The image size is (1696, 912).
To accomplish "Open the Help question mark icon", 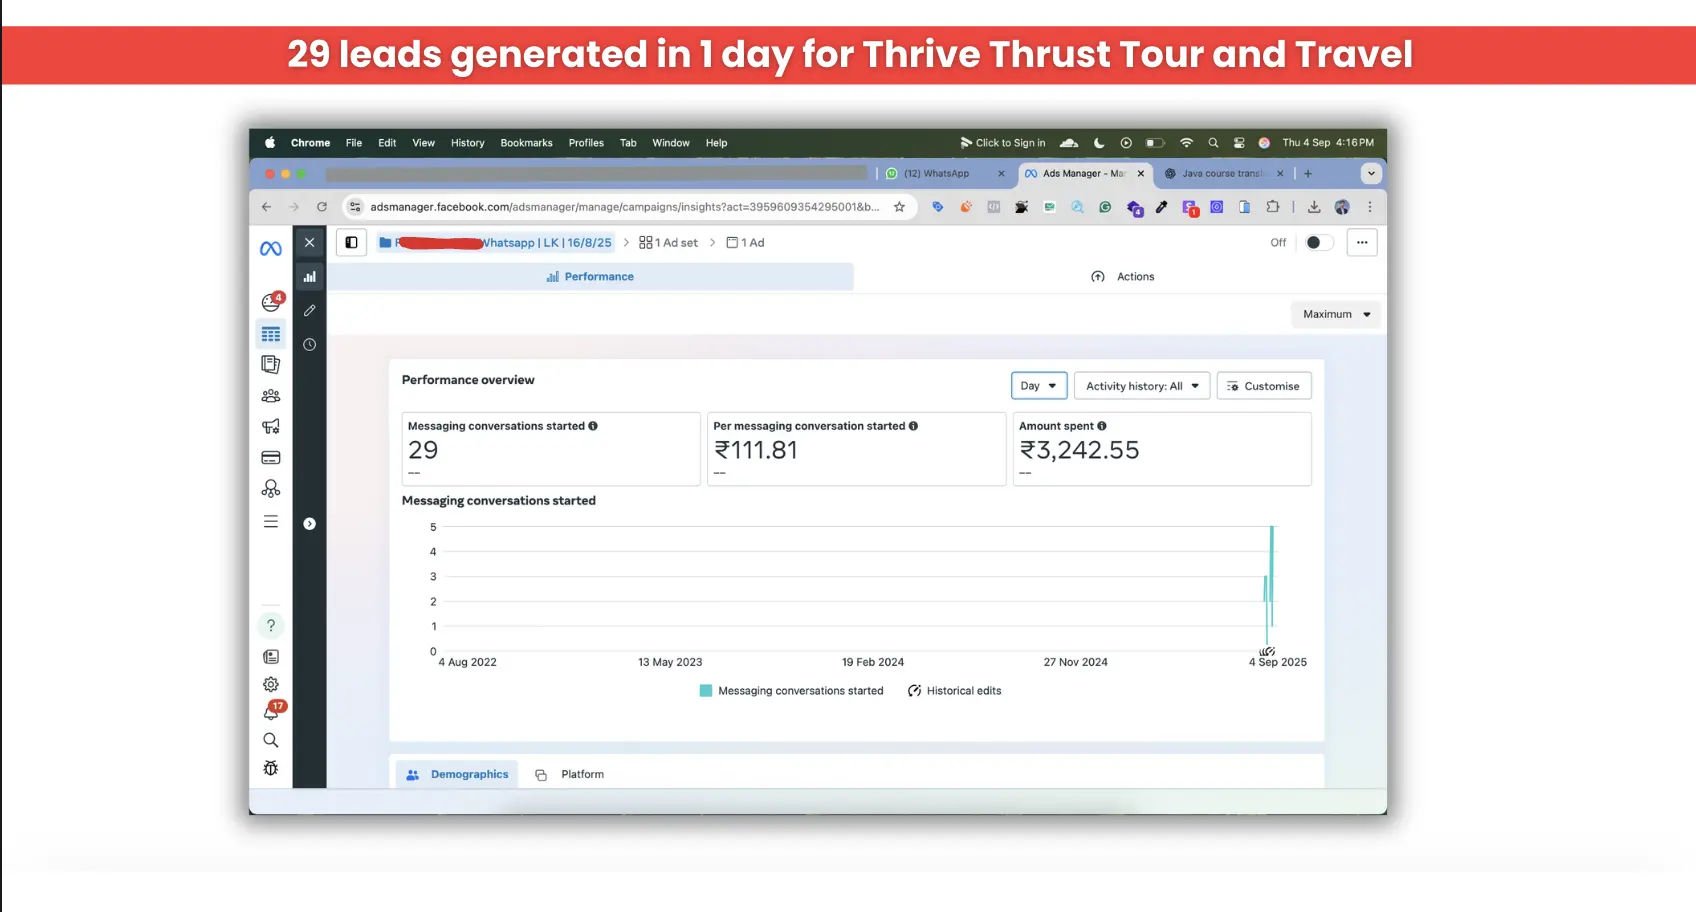I will click(271, 626).
